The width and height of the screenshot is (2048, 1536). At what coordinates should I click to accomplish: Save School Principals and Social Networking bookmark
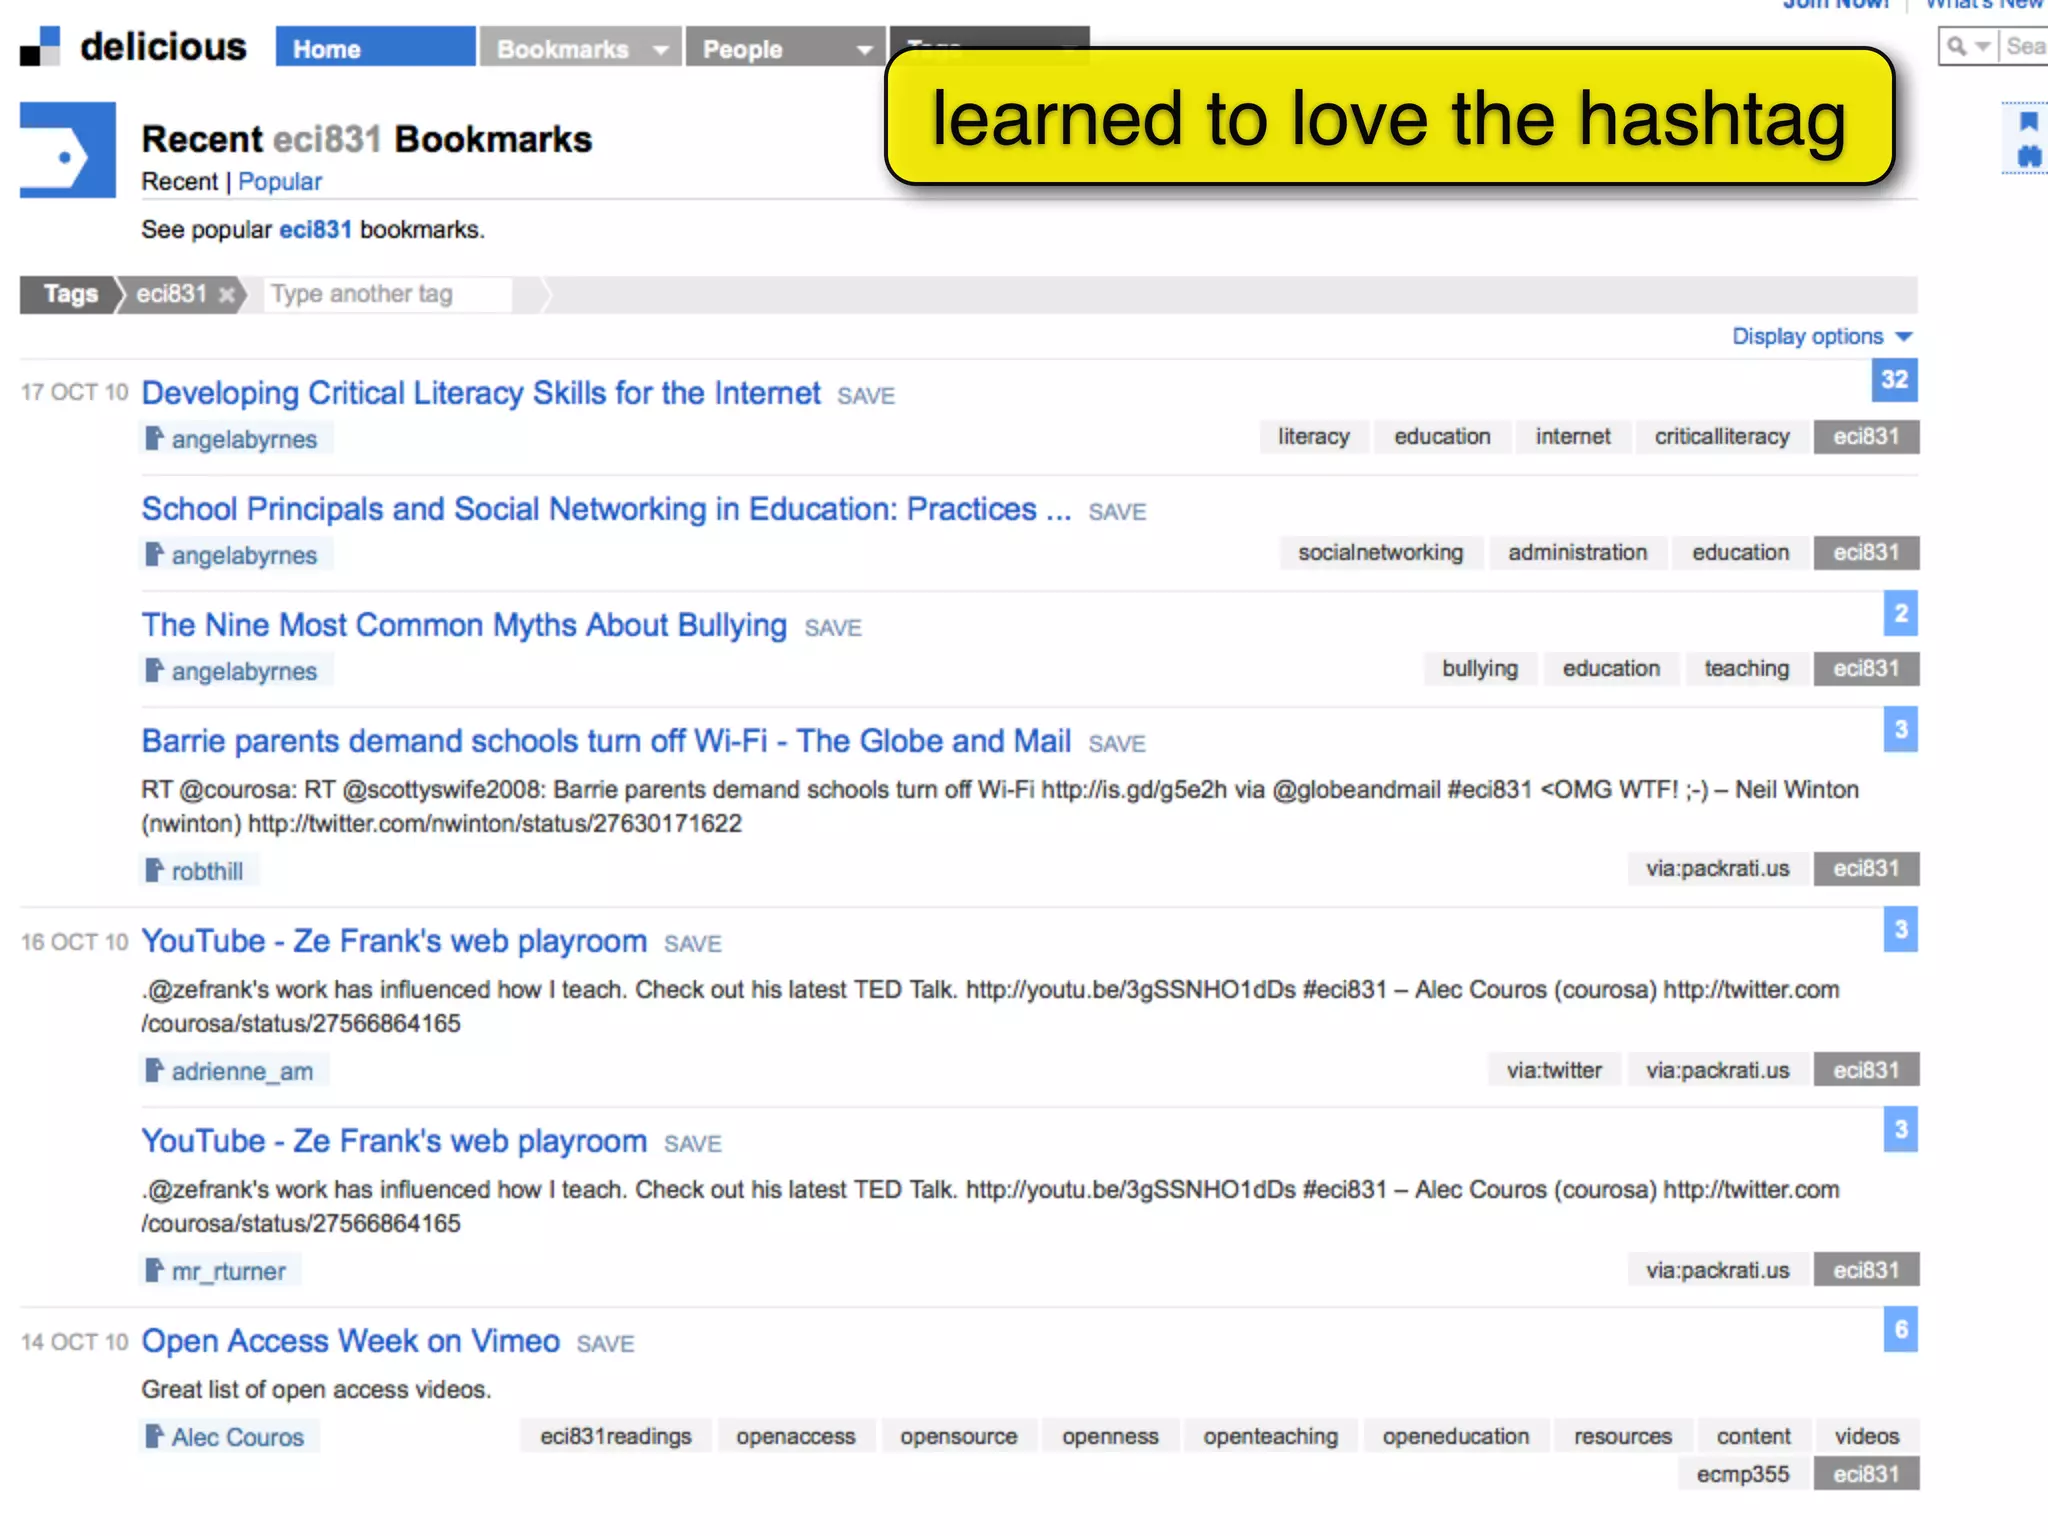tap(1117, 512)
